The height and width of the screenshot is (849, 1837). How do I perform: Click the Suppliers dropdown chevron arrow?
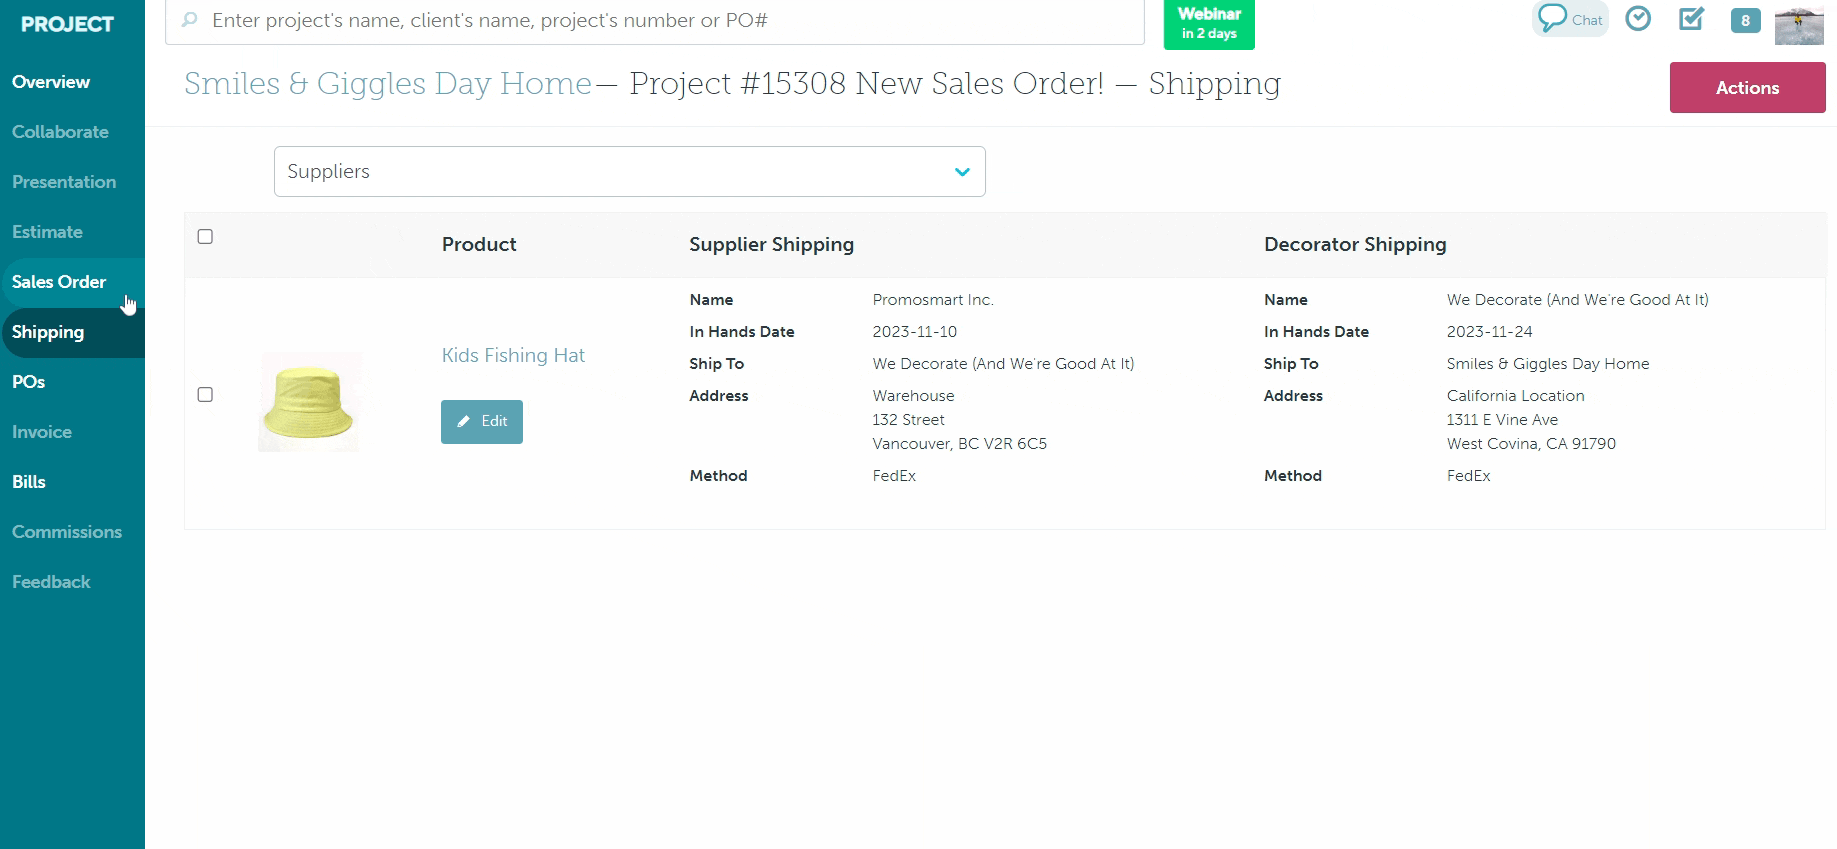(x=962, y=172)
